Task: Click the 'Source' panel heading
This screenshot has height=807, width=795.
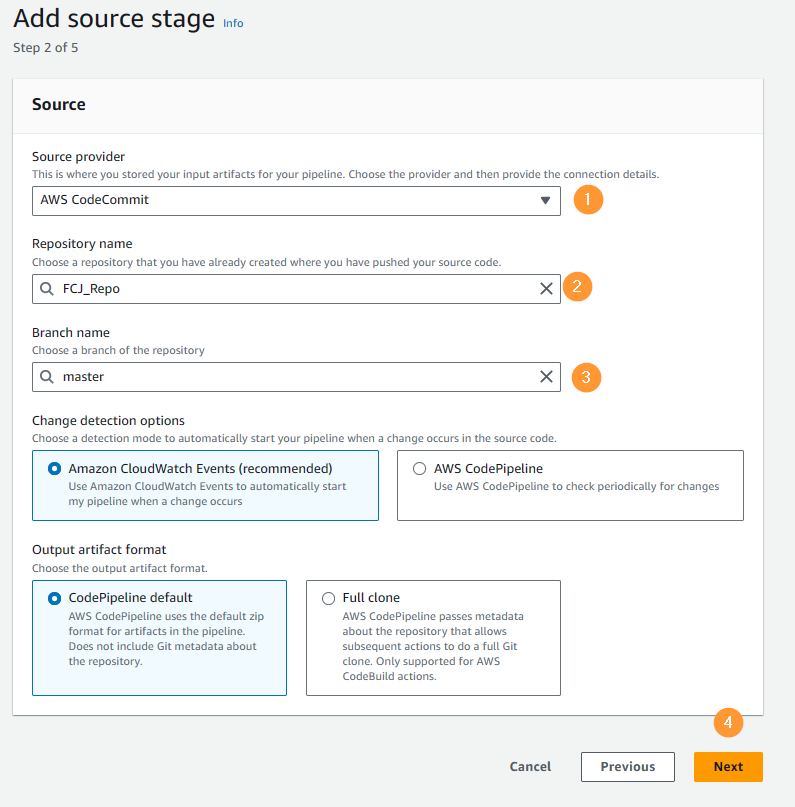Action: (x=59, y=104)
